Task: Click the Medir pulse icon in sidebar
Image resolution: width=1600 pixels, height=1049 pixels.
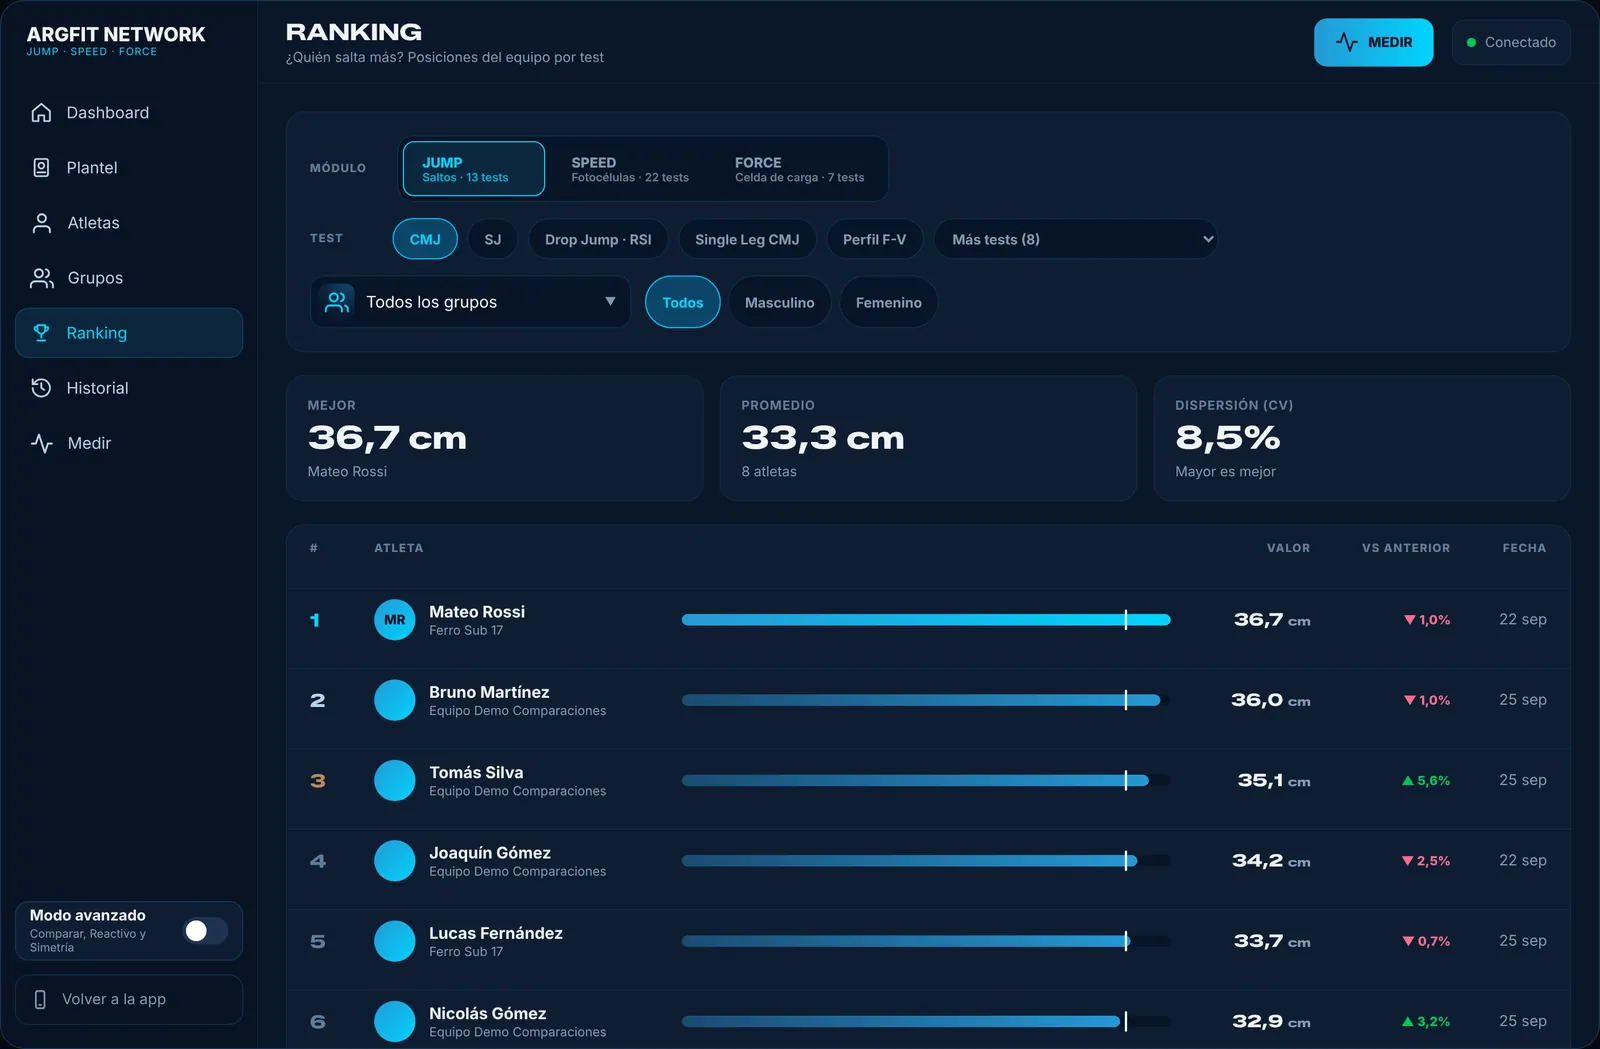Action: pyautogui.click(x=41, y=443)
